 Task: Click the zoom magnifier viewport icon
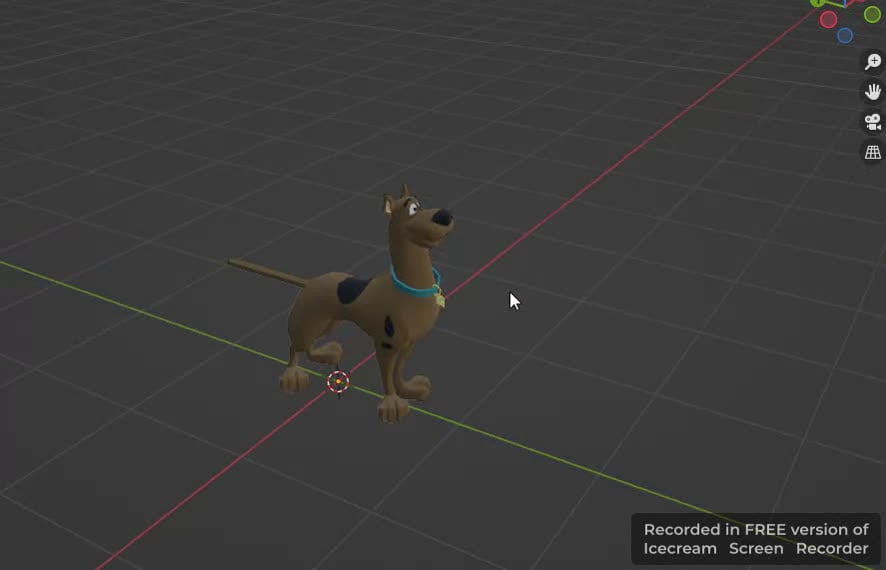(872, 61)
